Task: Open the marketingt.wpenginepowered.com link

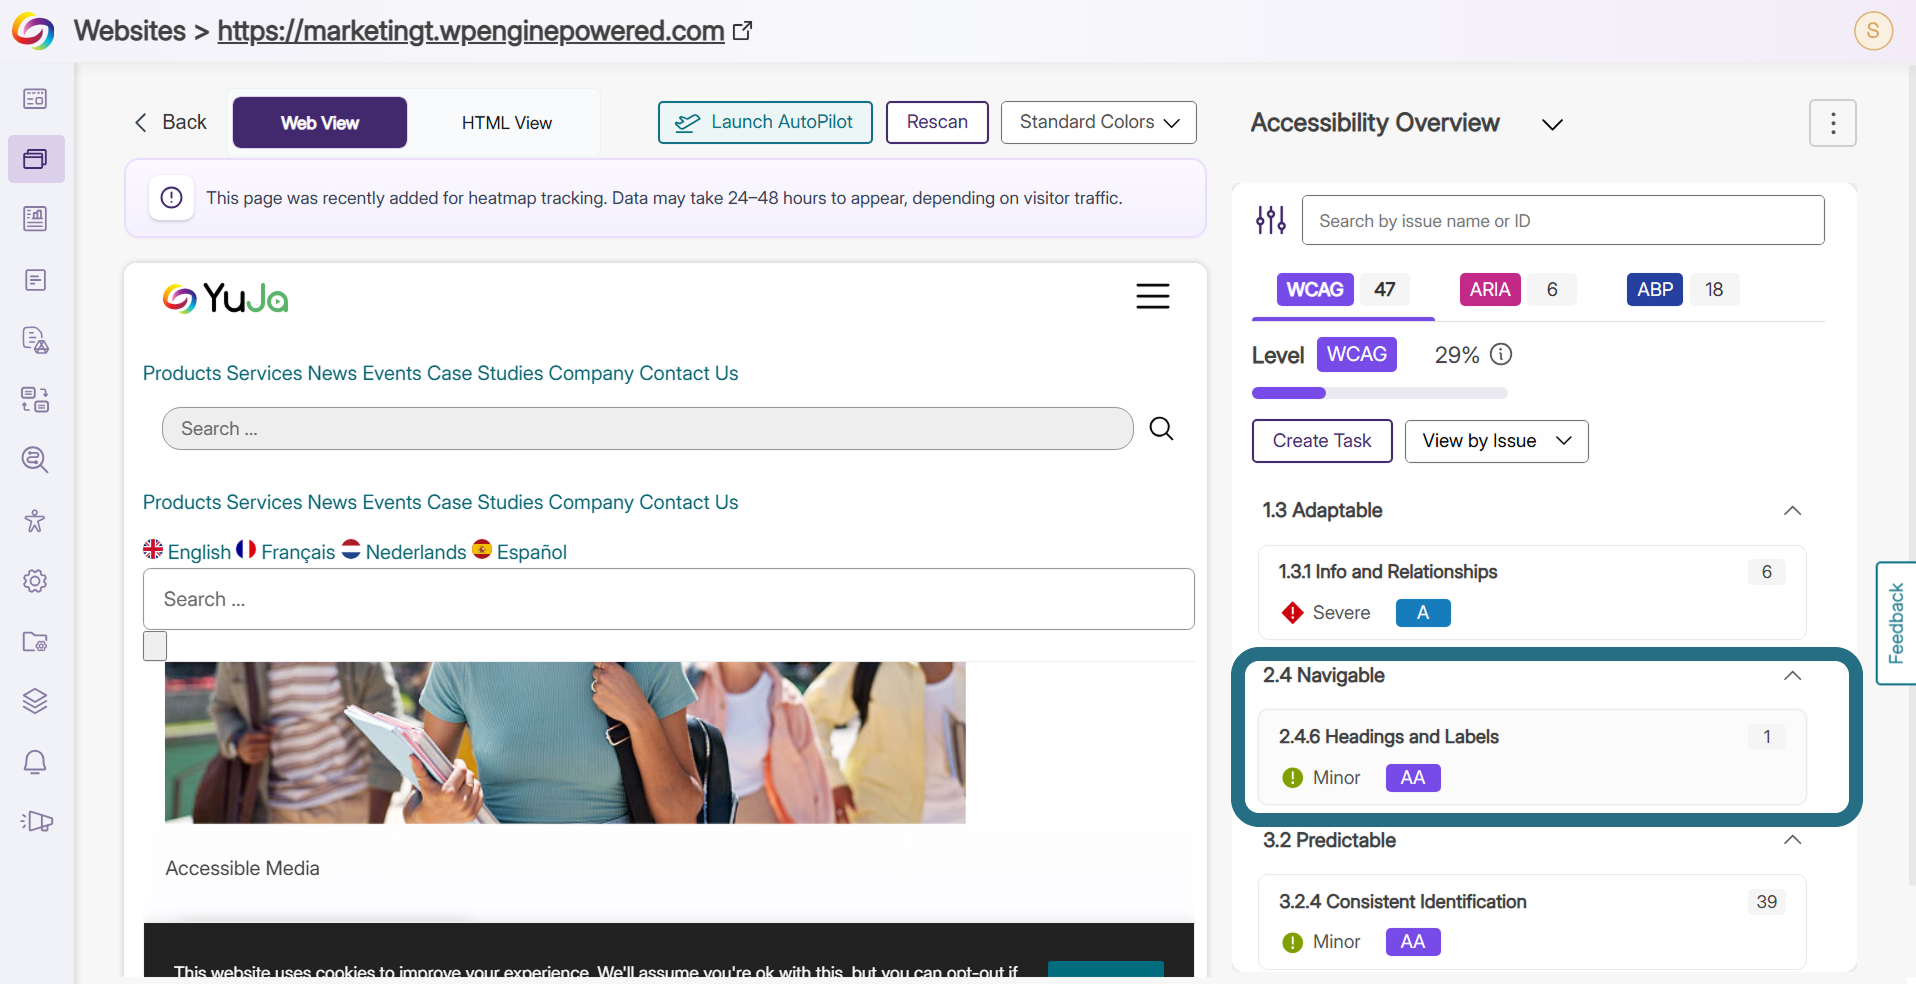Action: (x=471, y=31)
